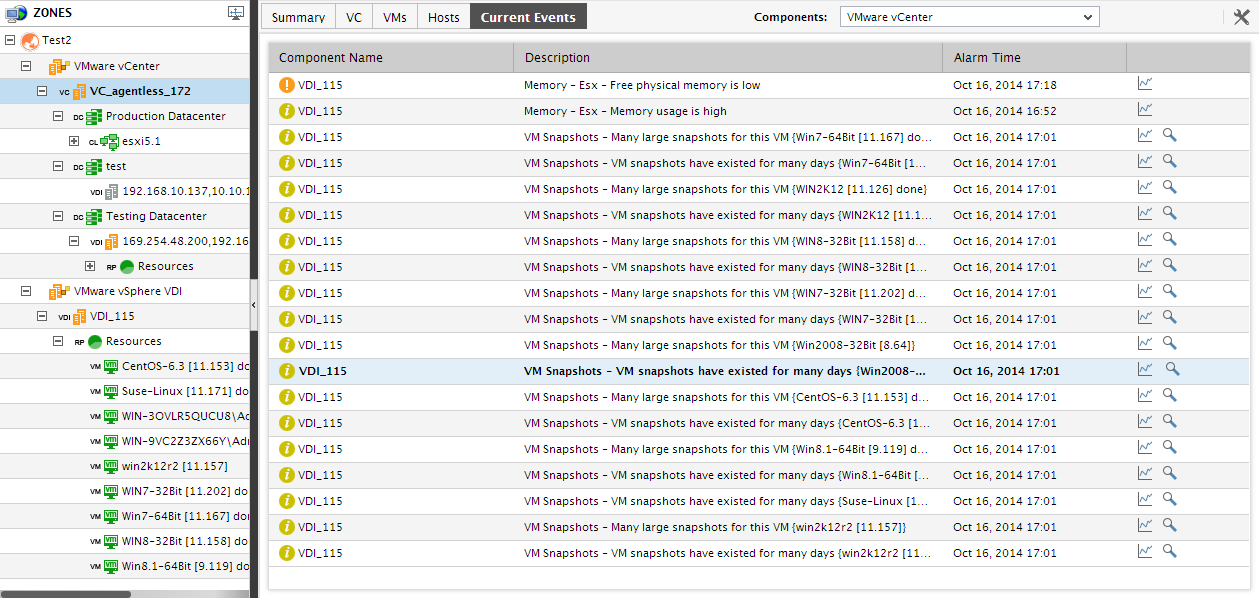
Task: Click magnifier icon for Win7-64Bit large snapshots row
Action: [x=1169, y=135]
